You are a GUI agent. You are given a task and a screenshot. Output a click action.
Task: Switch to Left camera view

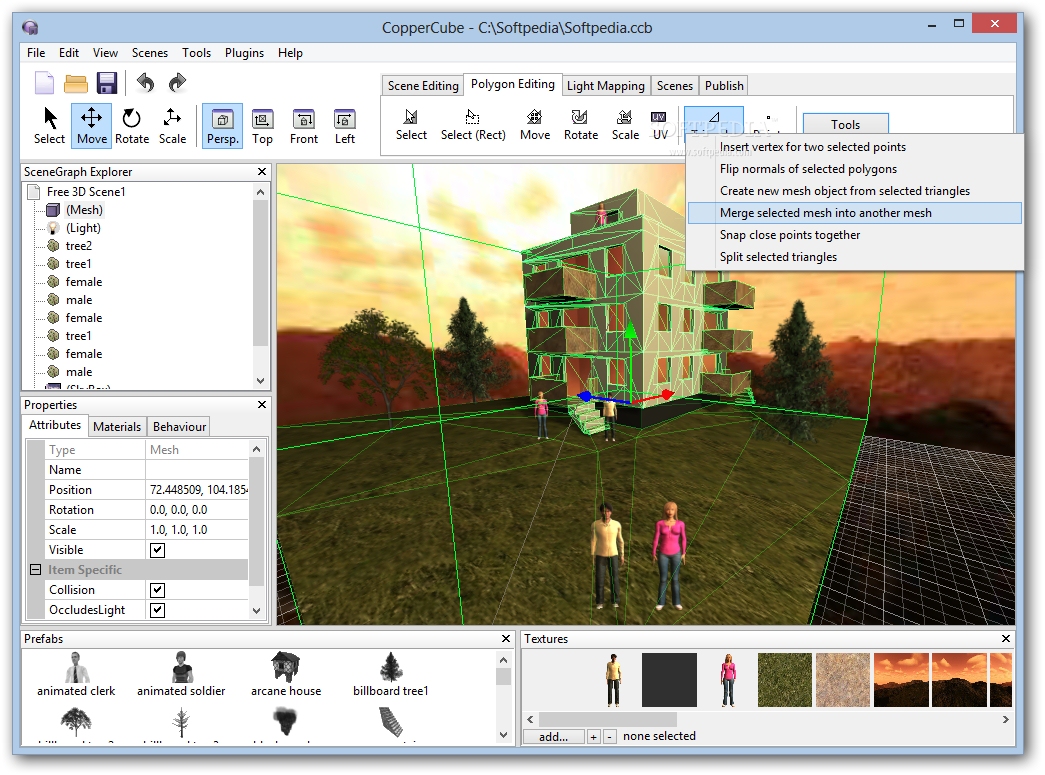click(345, 125)
